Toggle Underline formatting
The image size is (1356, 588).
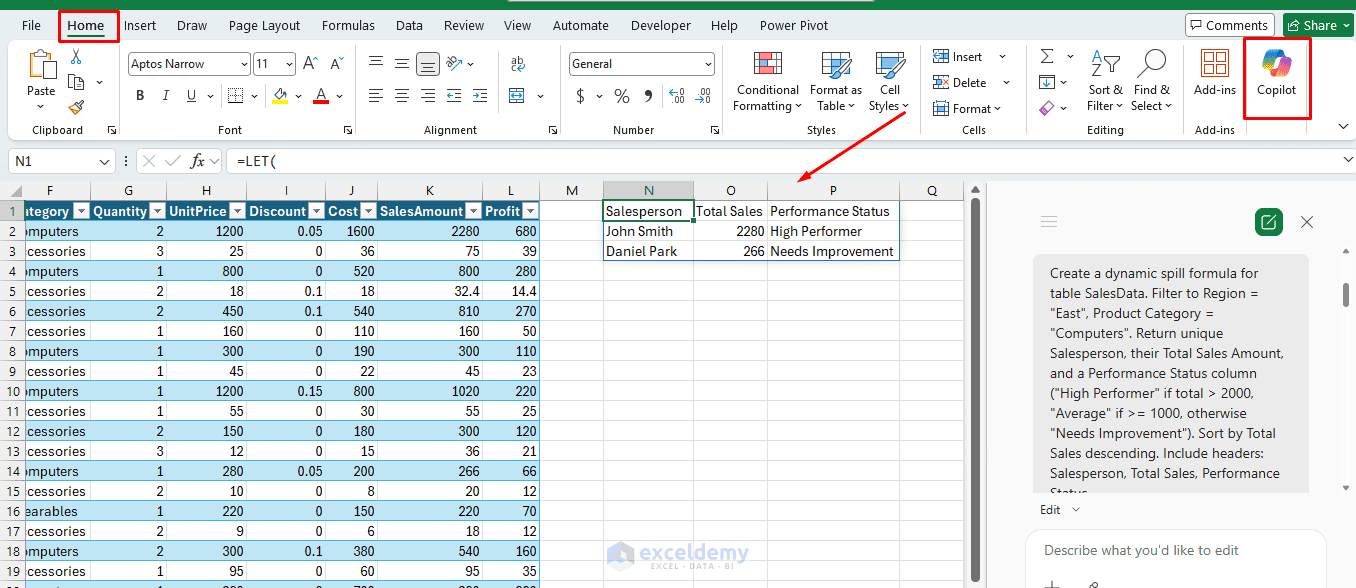(x=192, y=96)
